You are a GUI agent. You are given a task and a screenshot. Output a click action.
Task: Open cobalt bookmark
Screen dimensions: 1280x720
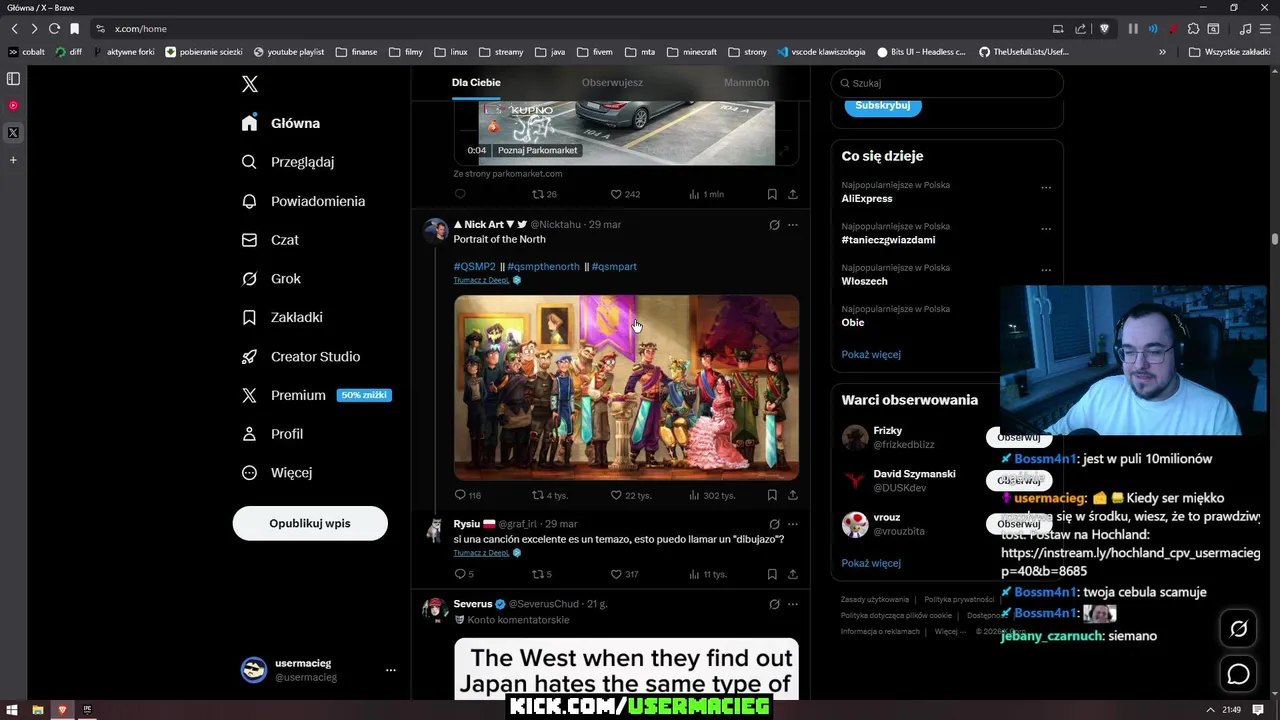tap(27, 52)
